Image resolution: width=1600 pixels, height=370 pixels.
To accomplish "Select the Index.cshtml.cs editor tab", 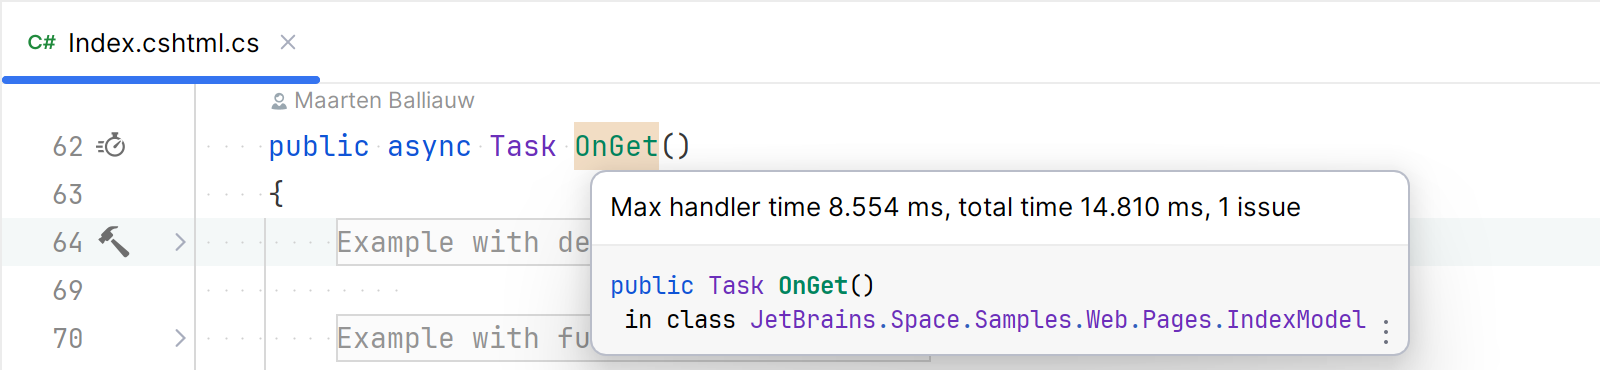I will tap(161, 43).
